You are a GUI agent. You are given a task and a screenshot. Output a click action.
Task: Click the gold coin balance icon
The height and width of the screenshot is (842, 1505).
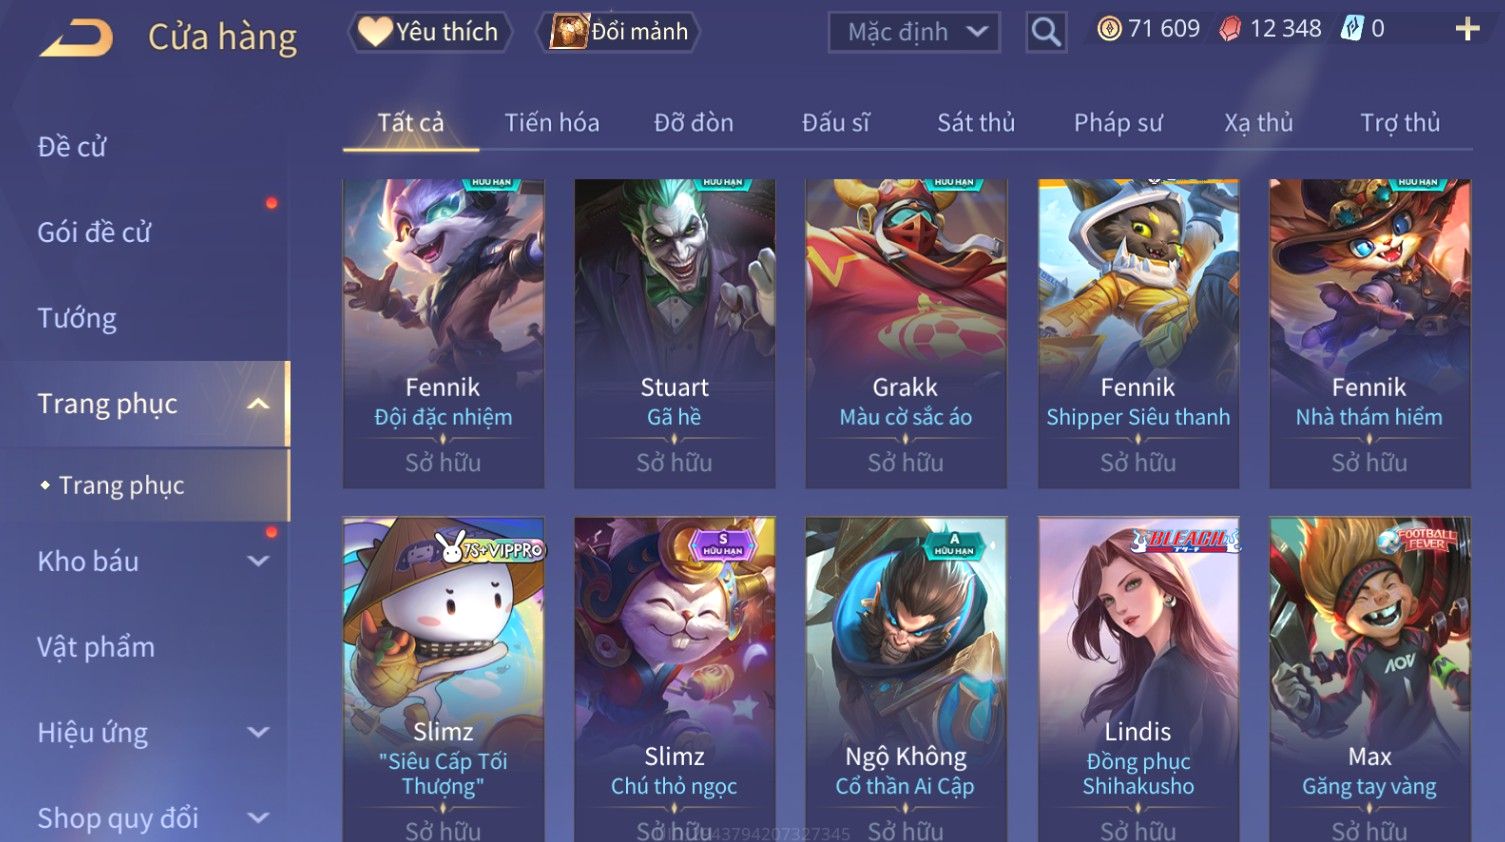coord(1109,29)
